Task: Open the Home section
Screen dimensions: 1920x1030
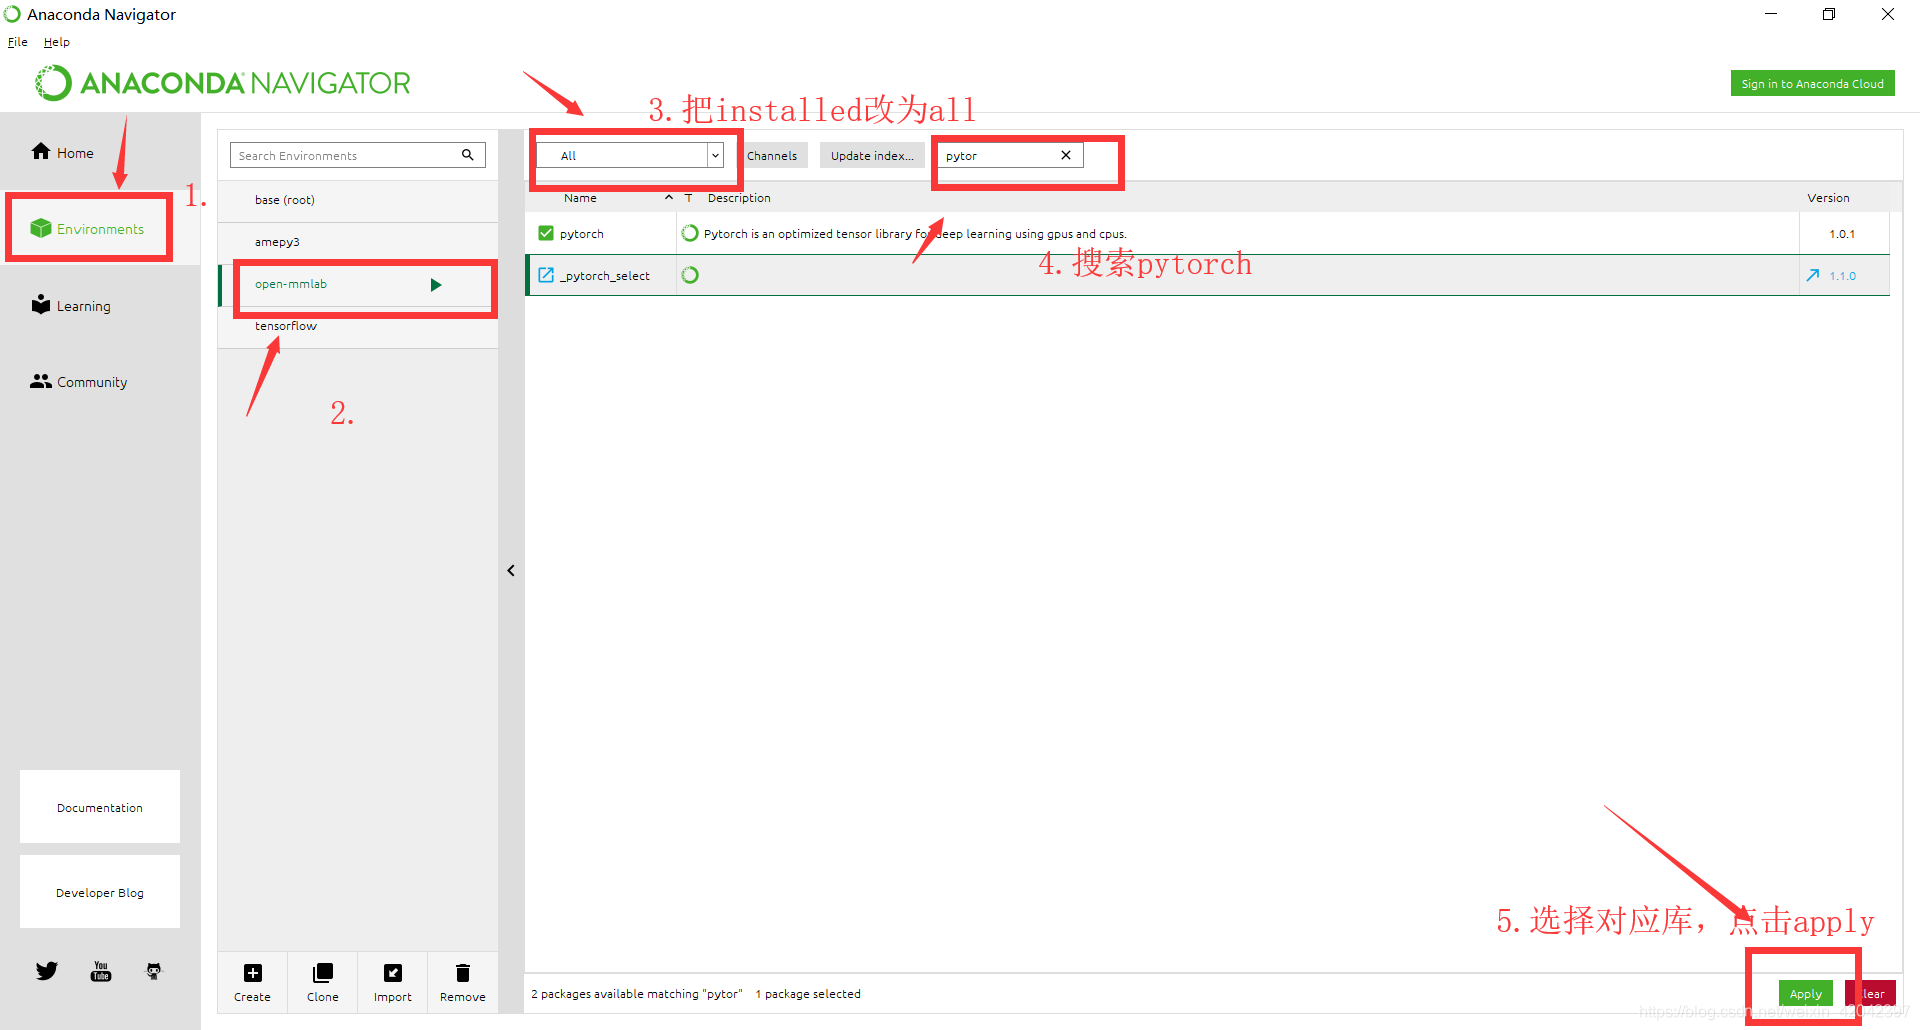Action: [x=62, y=152]
